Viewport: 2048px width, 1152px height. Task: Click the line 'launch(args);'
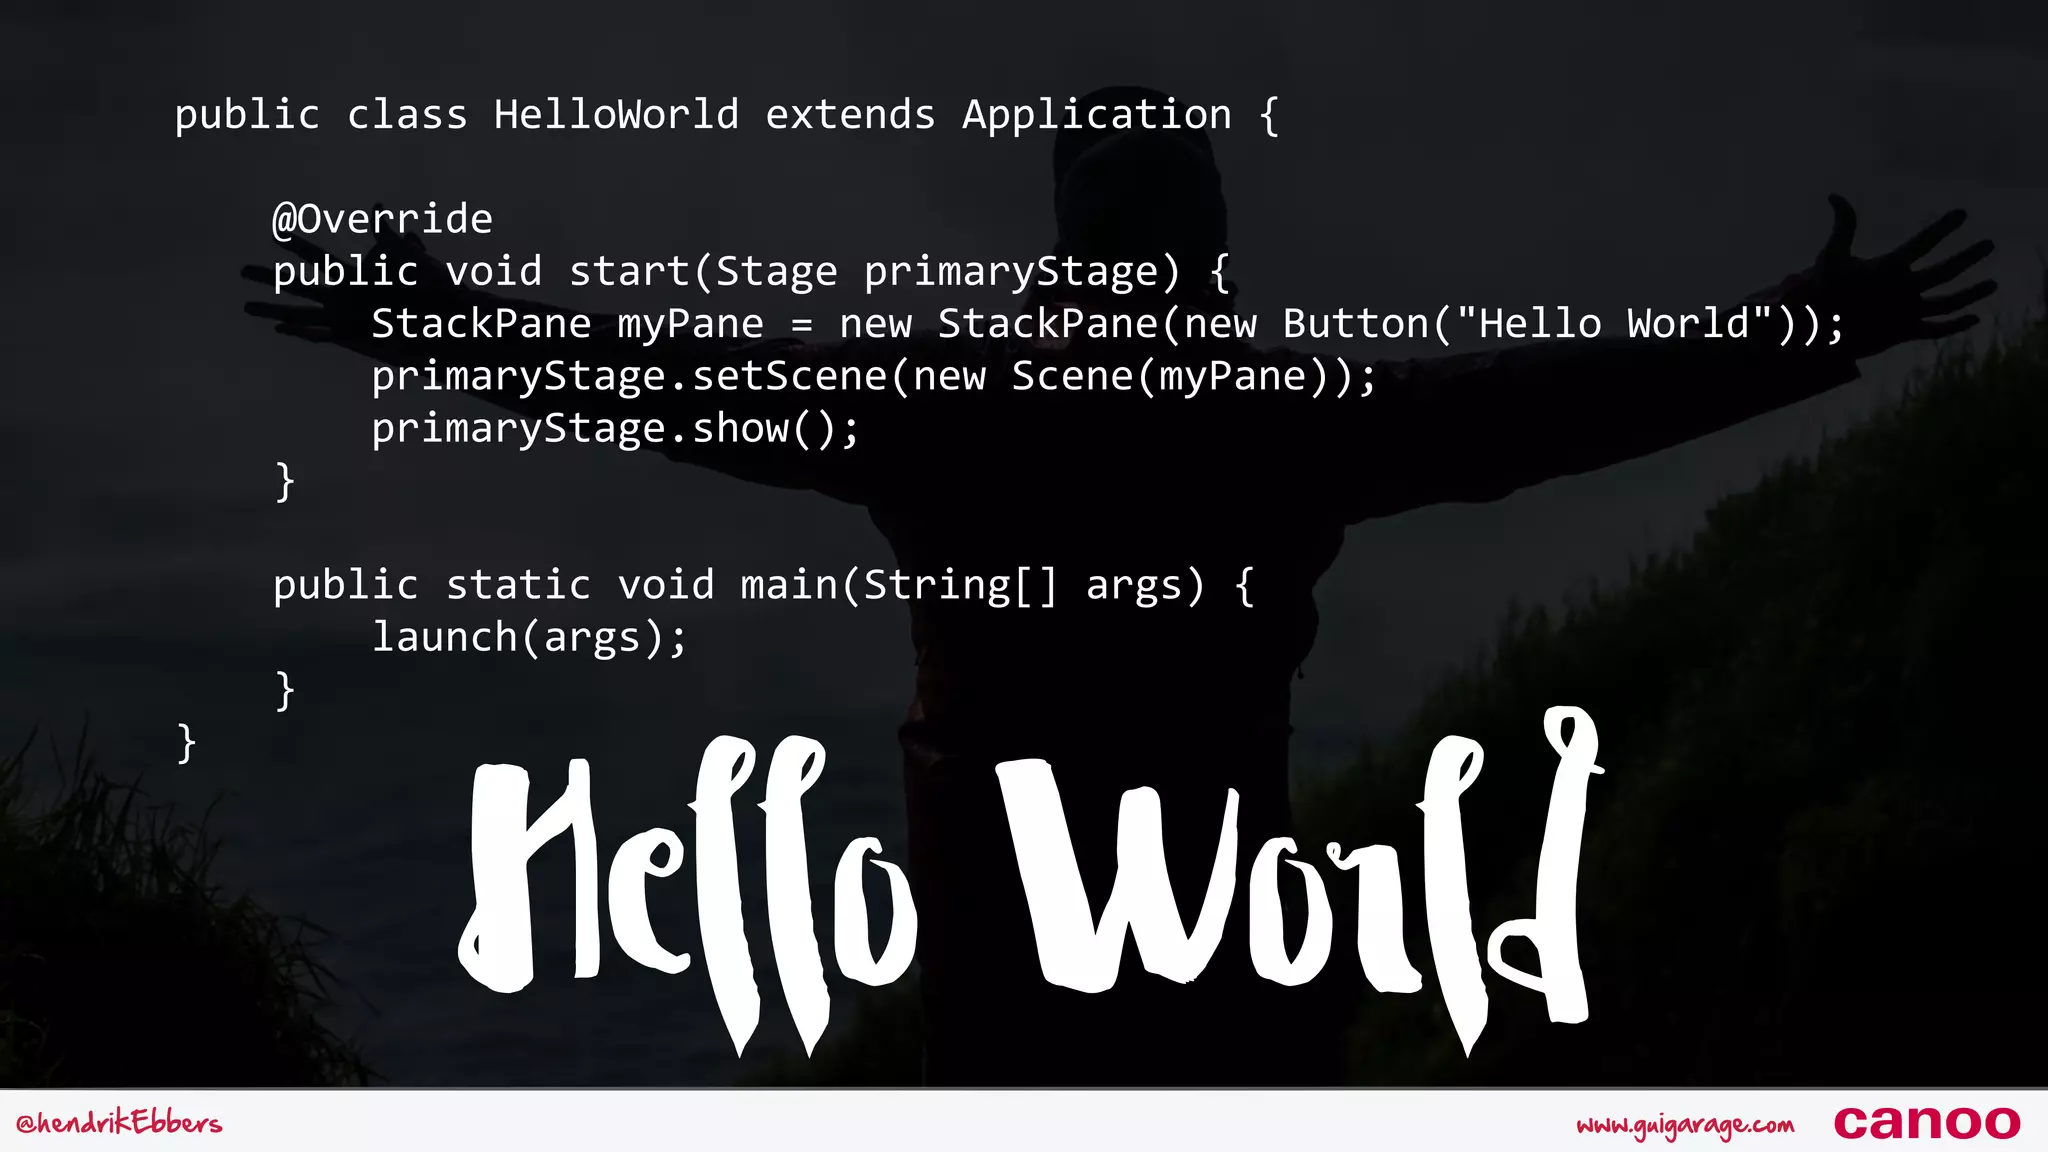(530, 638)
